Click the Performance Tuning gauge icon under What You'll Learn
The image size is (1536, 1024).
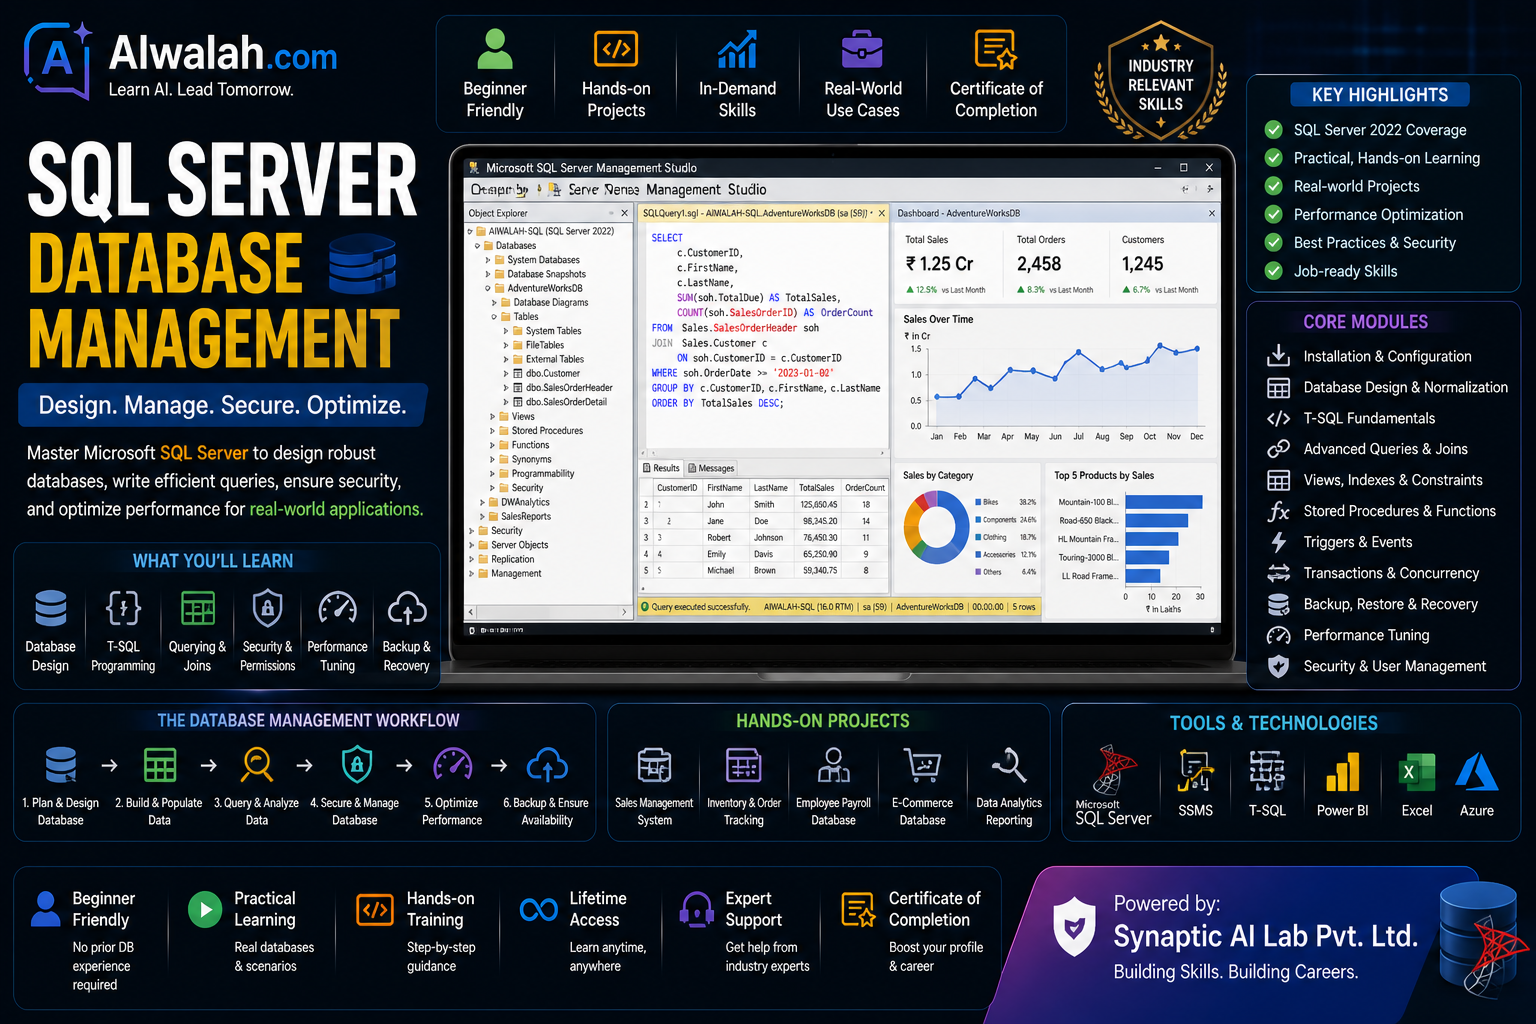click(x=338, y=607)
